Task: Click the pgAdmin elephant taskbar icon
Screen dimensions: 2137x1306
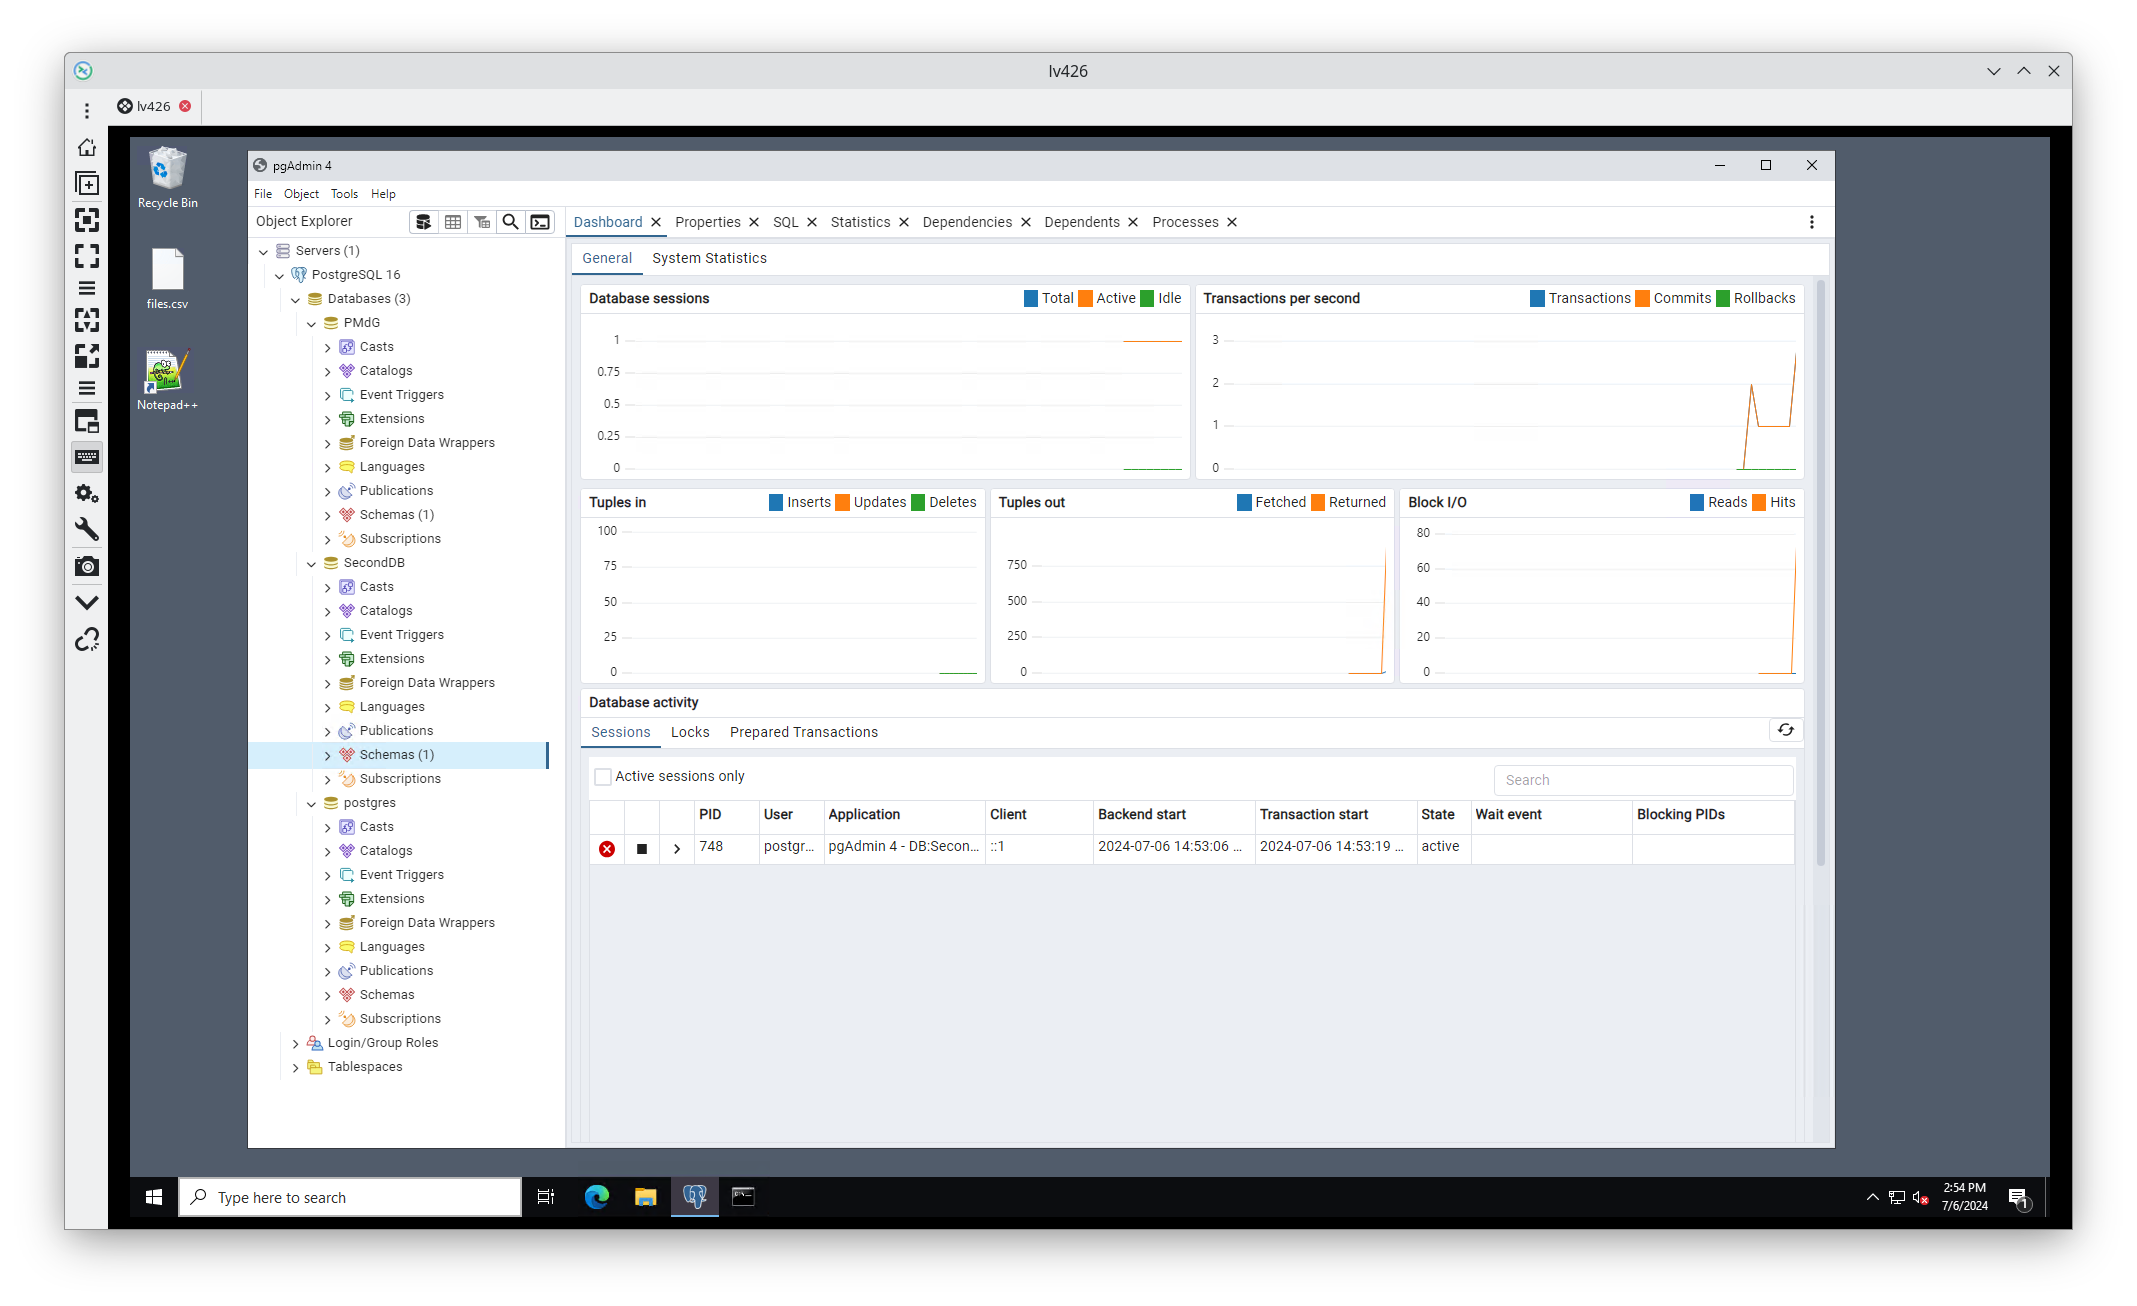Action: pos(694,1196)
